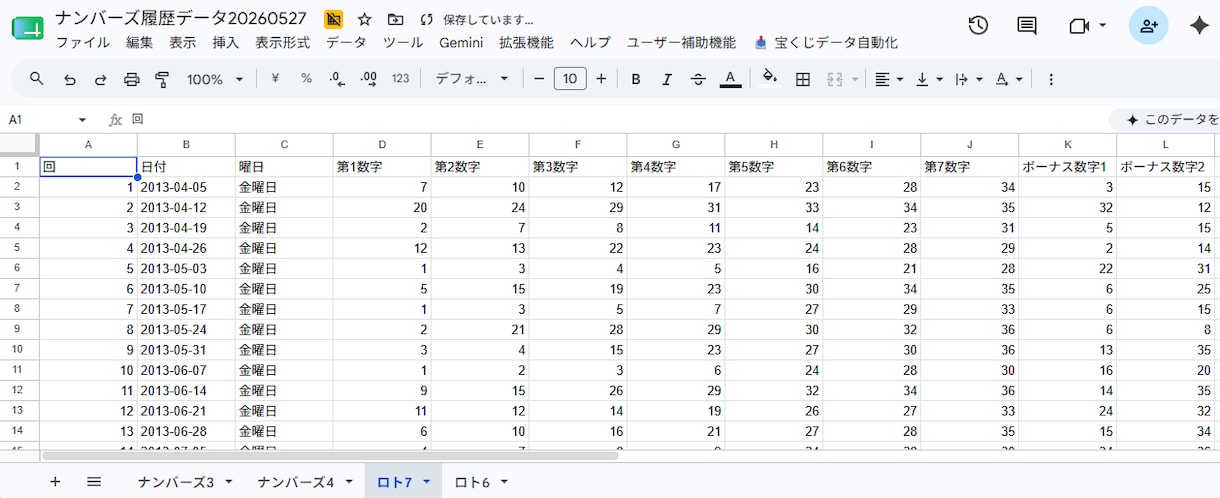The height and width of the screenshot is (498, 1220).
Task: Open the comments panel icon
Action: [1027, 26]
